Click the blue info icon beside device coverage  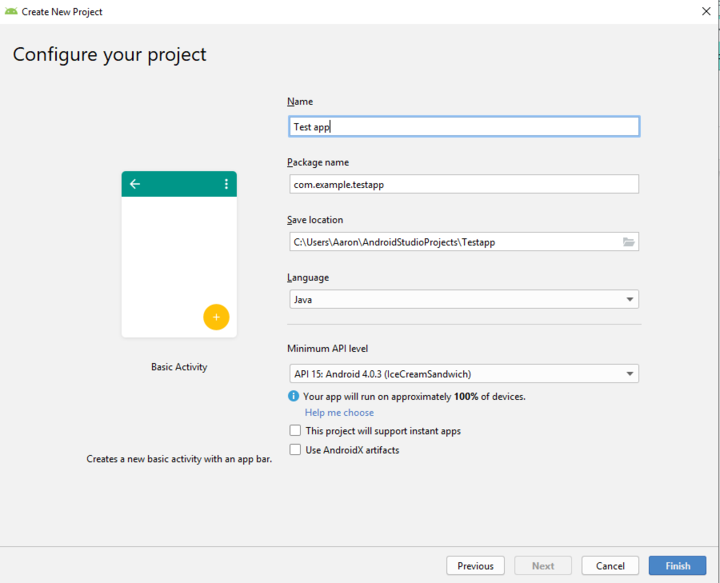[293, 396]
